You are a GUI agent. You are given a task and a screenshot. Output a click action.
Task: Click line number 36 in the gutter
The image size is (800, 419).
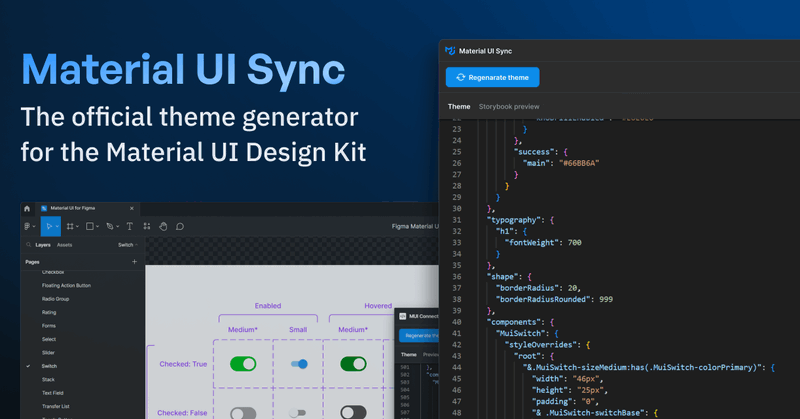457,277
